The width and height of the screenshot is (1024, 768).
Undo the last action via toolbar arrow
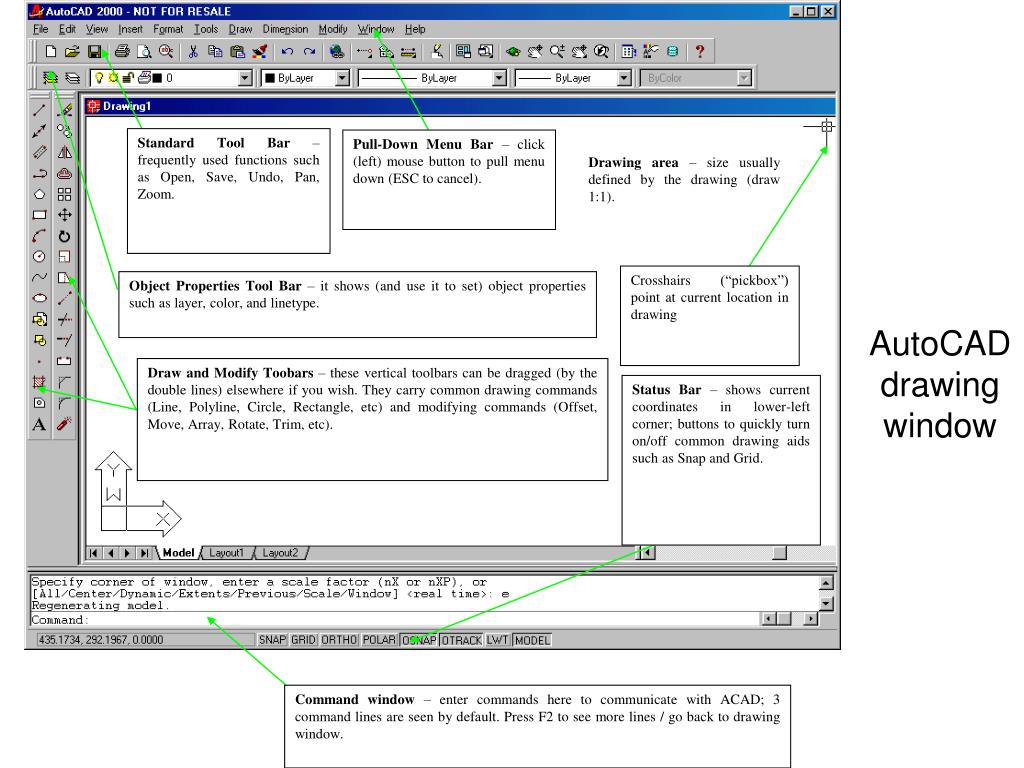click(x=287, y=52)
